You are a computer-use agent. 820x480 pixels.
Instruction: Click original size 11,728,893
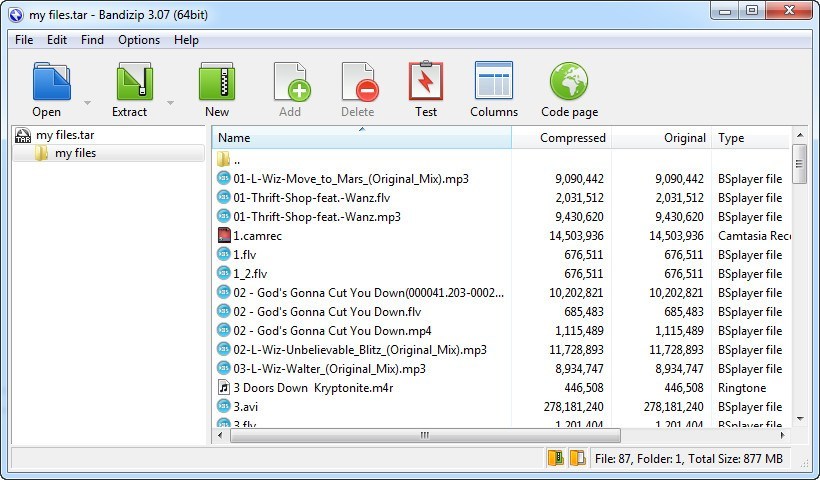[x=676, y=349]
